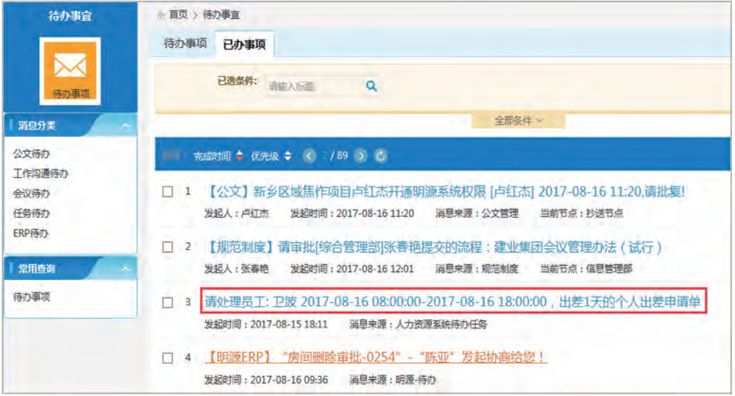This screenshot has width=735, height=396.
Task: Open the 【明源ERP】房间删除审批-0254 link
Action: (x=375, y=358)
